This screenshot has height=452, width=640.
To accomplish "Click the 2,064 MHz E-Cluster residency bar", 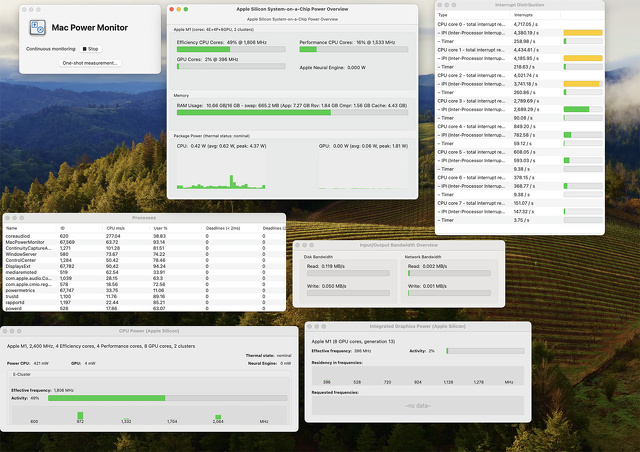I will 218,417.
